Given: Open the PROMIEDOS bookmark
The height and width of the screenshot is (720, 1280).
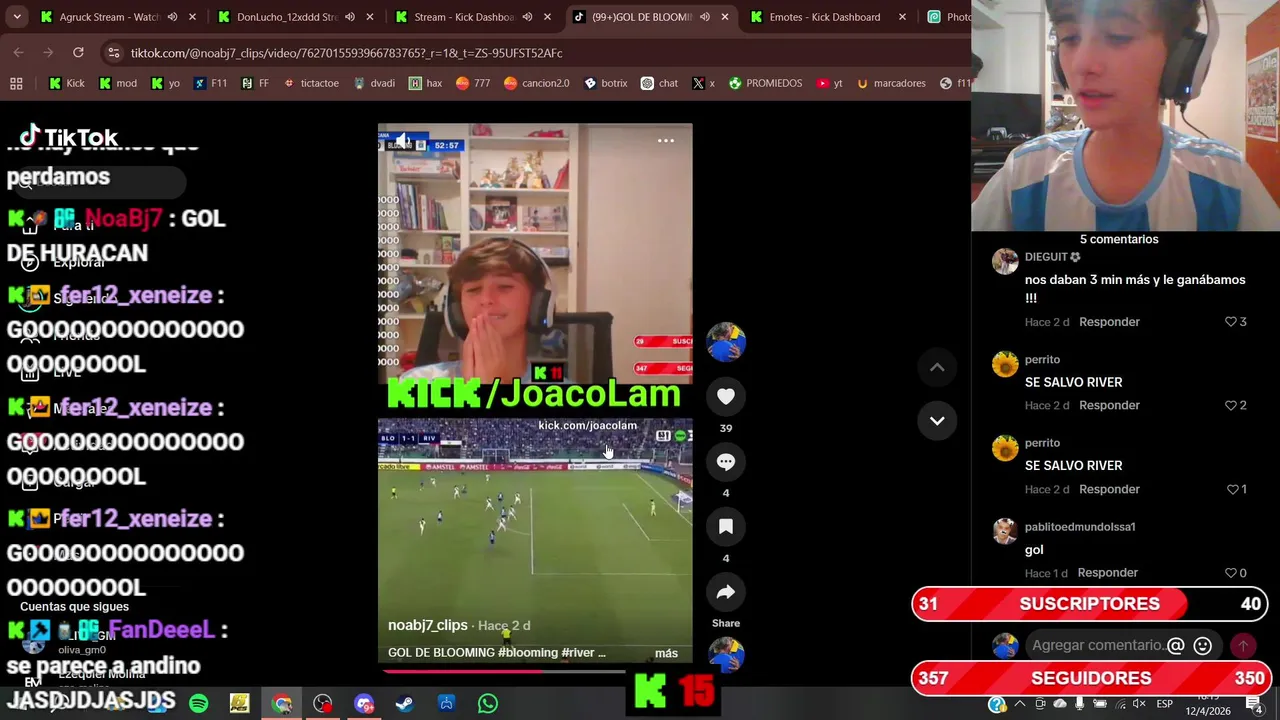Looking at the screenshot, I should (765, 83).
